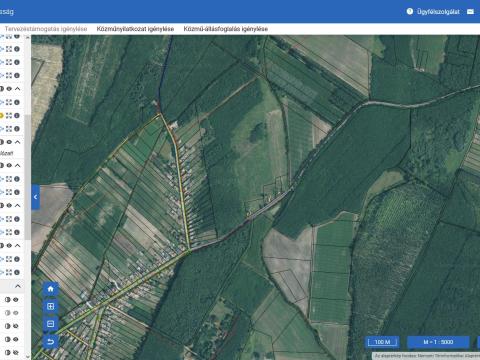
Task: Click the layer panel scrollbar thumb
Action: pos(28,177)
